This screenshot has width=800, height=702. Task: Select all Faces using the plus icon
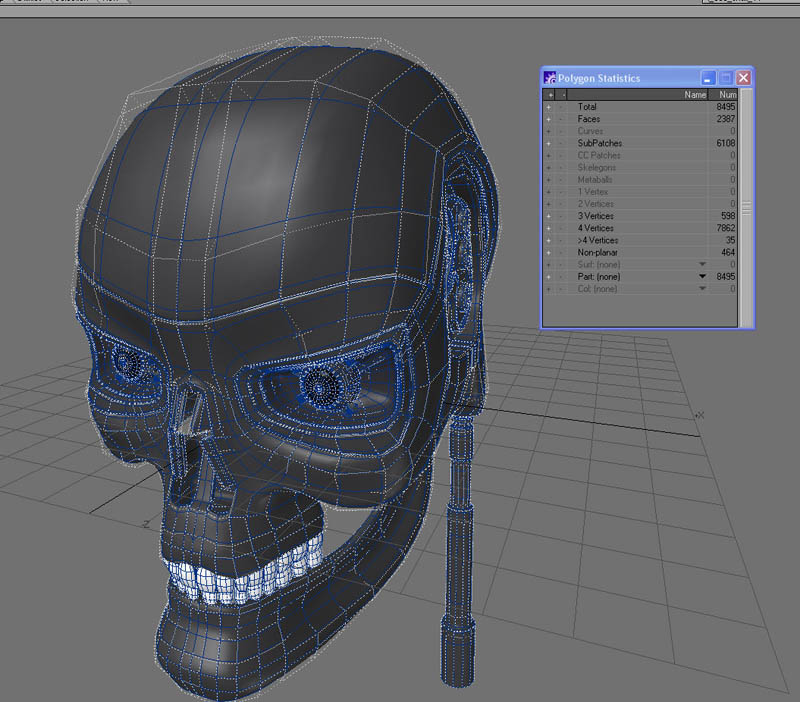(x=548, y=119)
